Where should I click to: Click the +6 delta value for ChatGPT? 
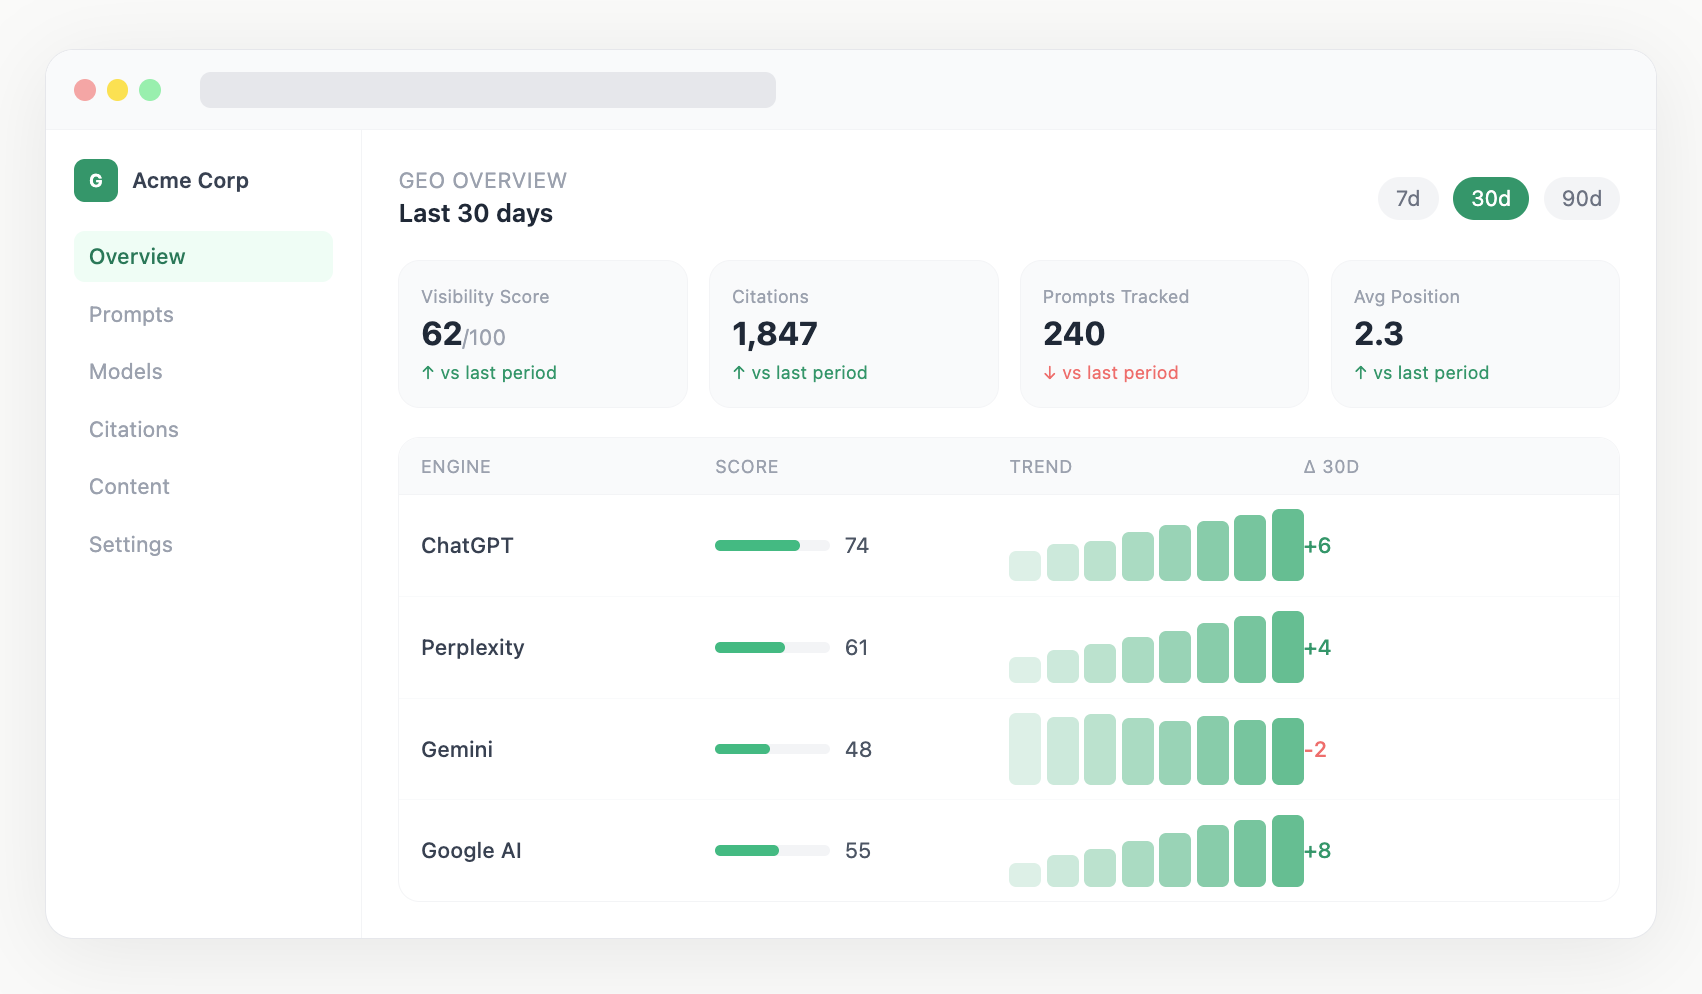1318,546
